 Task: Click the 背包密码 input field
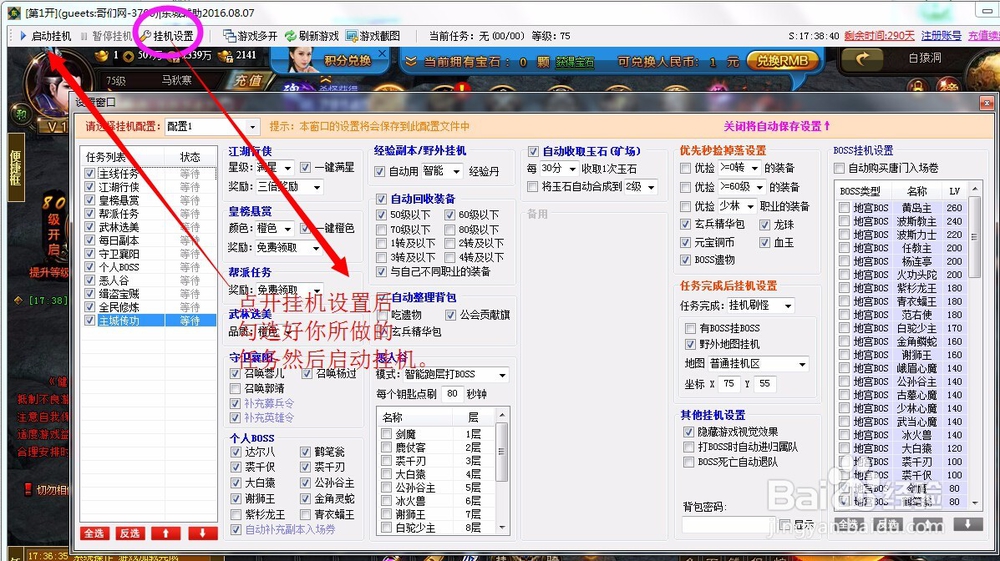727,525
